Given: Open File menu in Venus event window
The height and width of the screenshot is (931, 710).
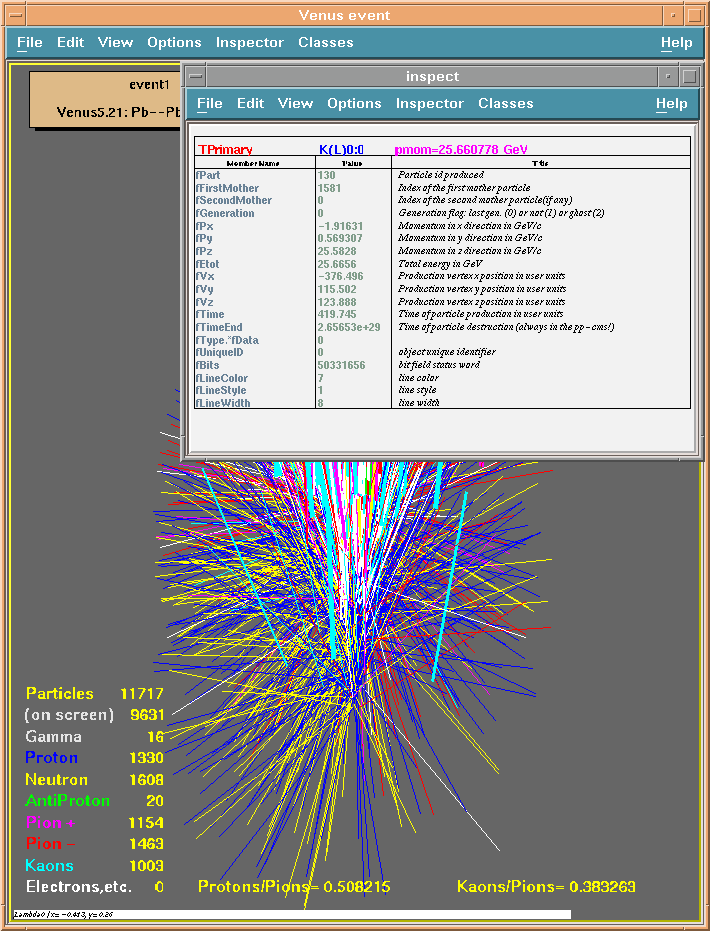Looking at the screenshot, I should (30, 43).
